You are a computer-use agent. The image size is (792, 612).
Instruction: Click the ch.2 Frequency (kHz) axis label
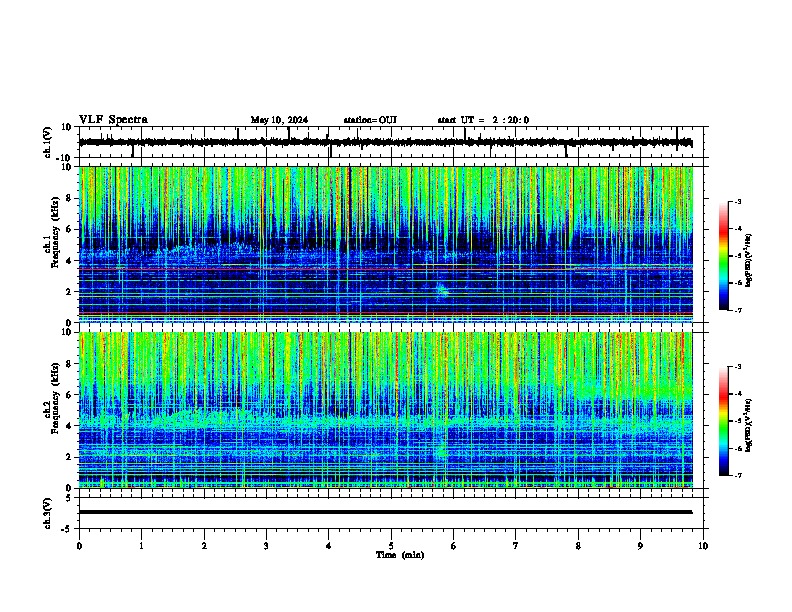click(52, 398)
